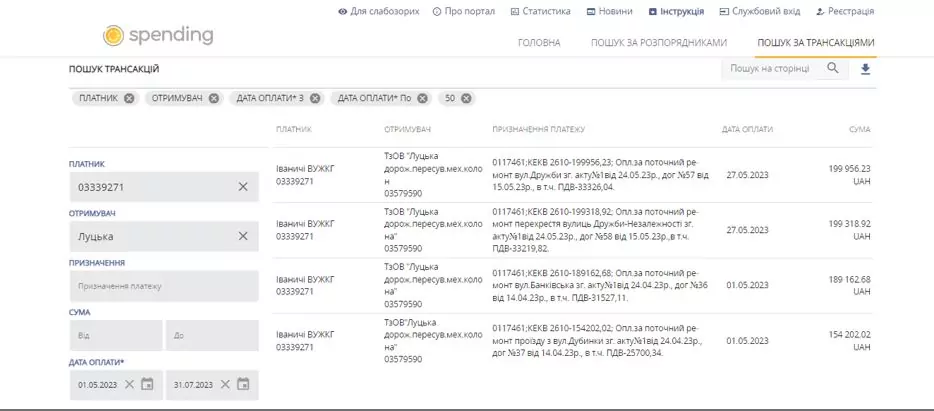This screenshot has height=411, width=934.
Task: Remove the ОТРИМУВАЧ filter chip
Action: [x=214, y=98]
